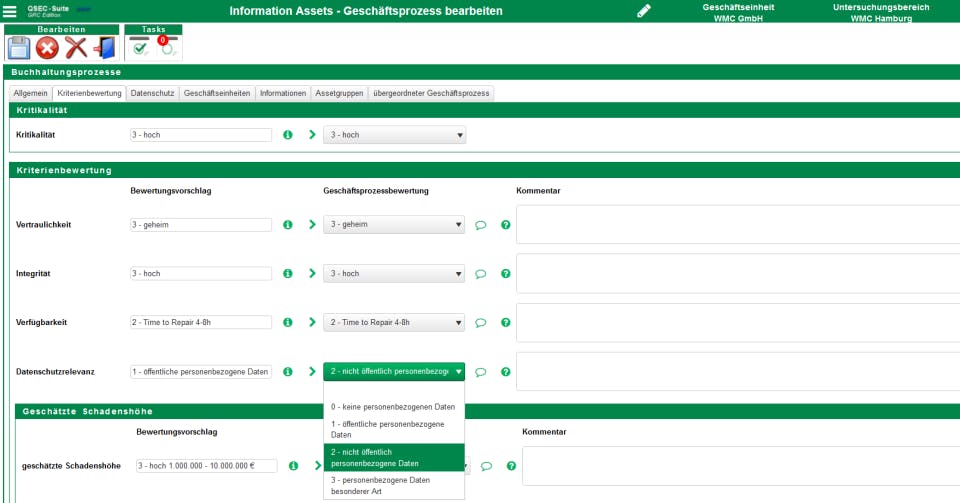
Task: Switch to the Allgemein tab
Action: coord(31,93)
